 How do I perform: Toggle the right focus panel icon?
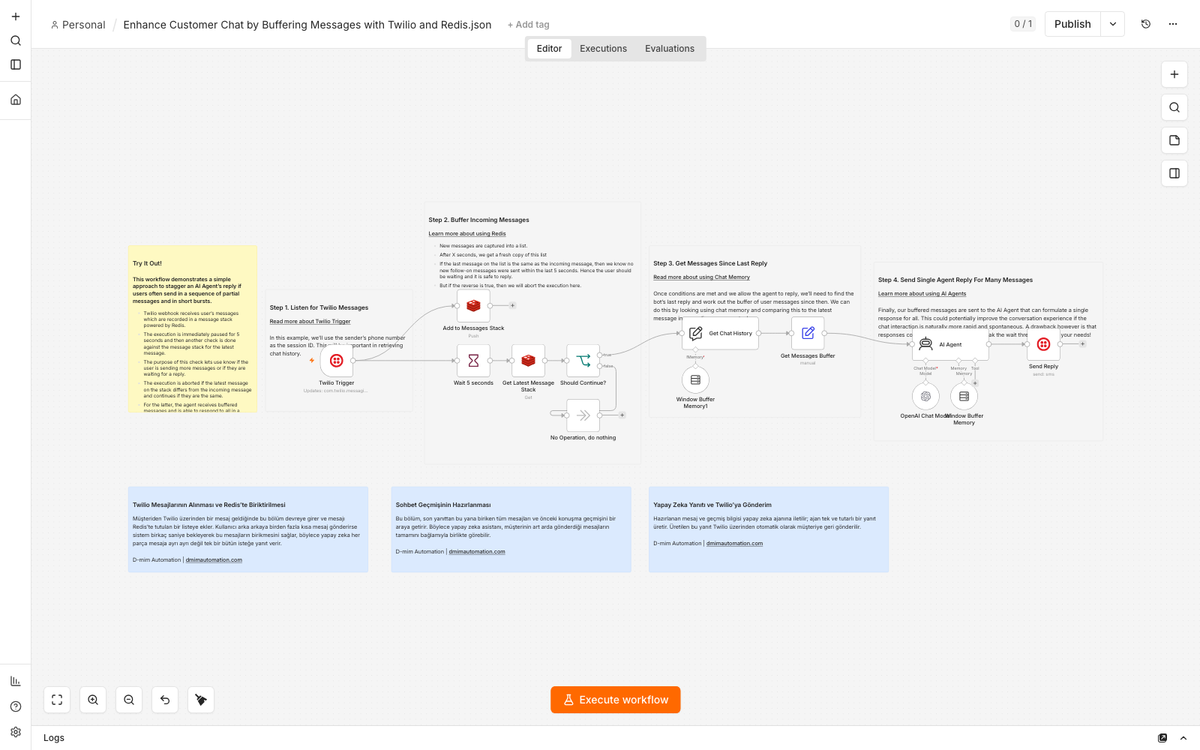click(x=1175, y=173)
